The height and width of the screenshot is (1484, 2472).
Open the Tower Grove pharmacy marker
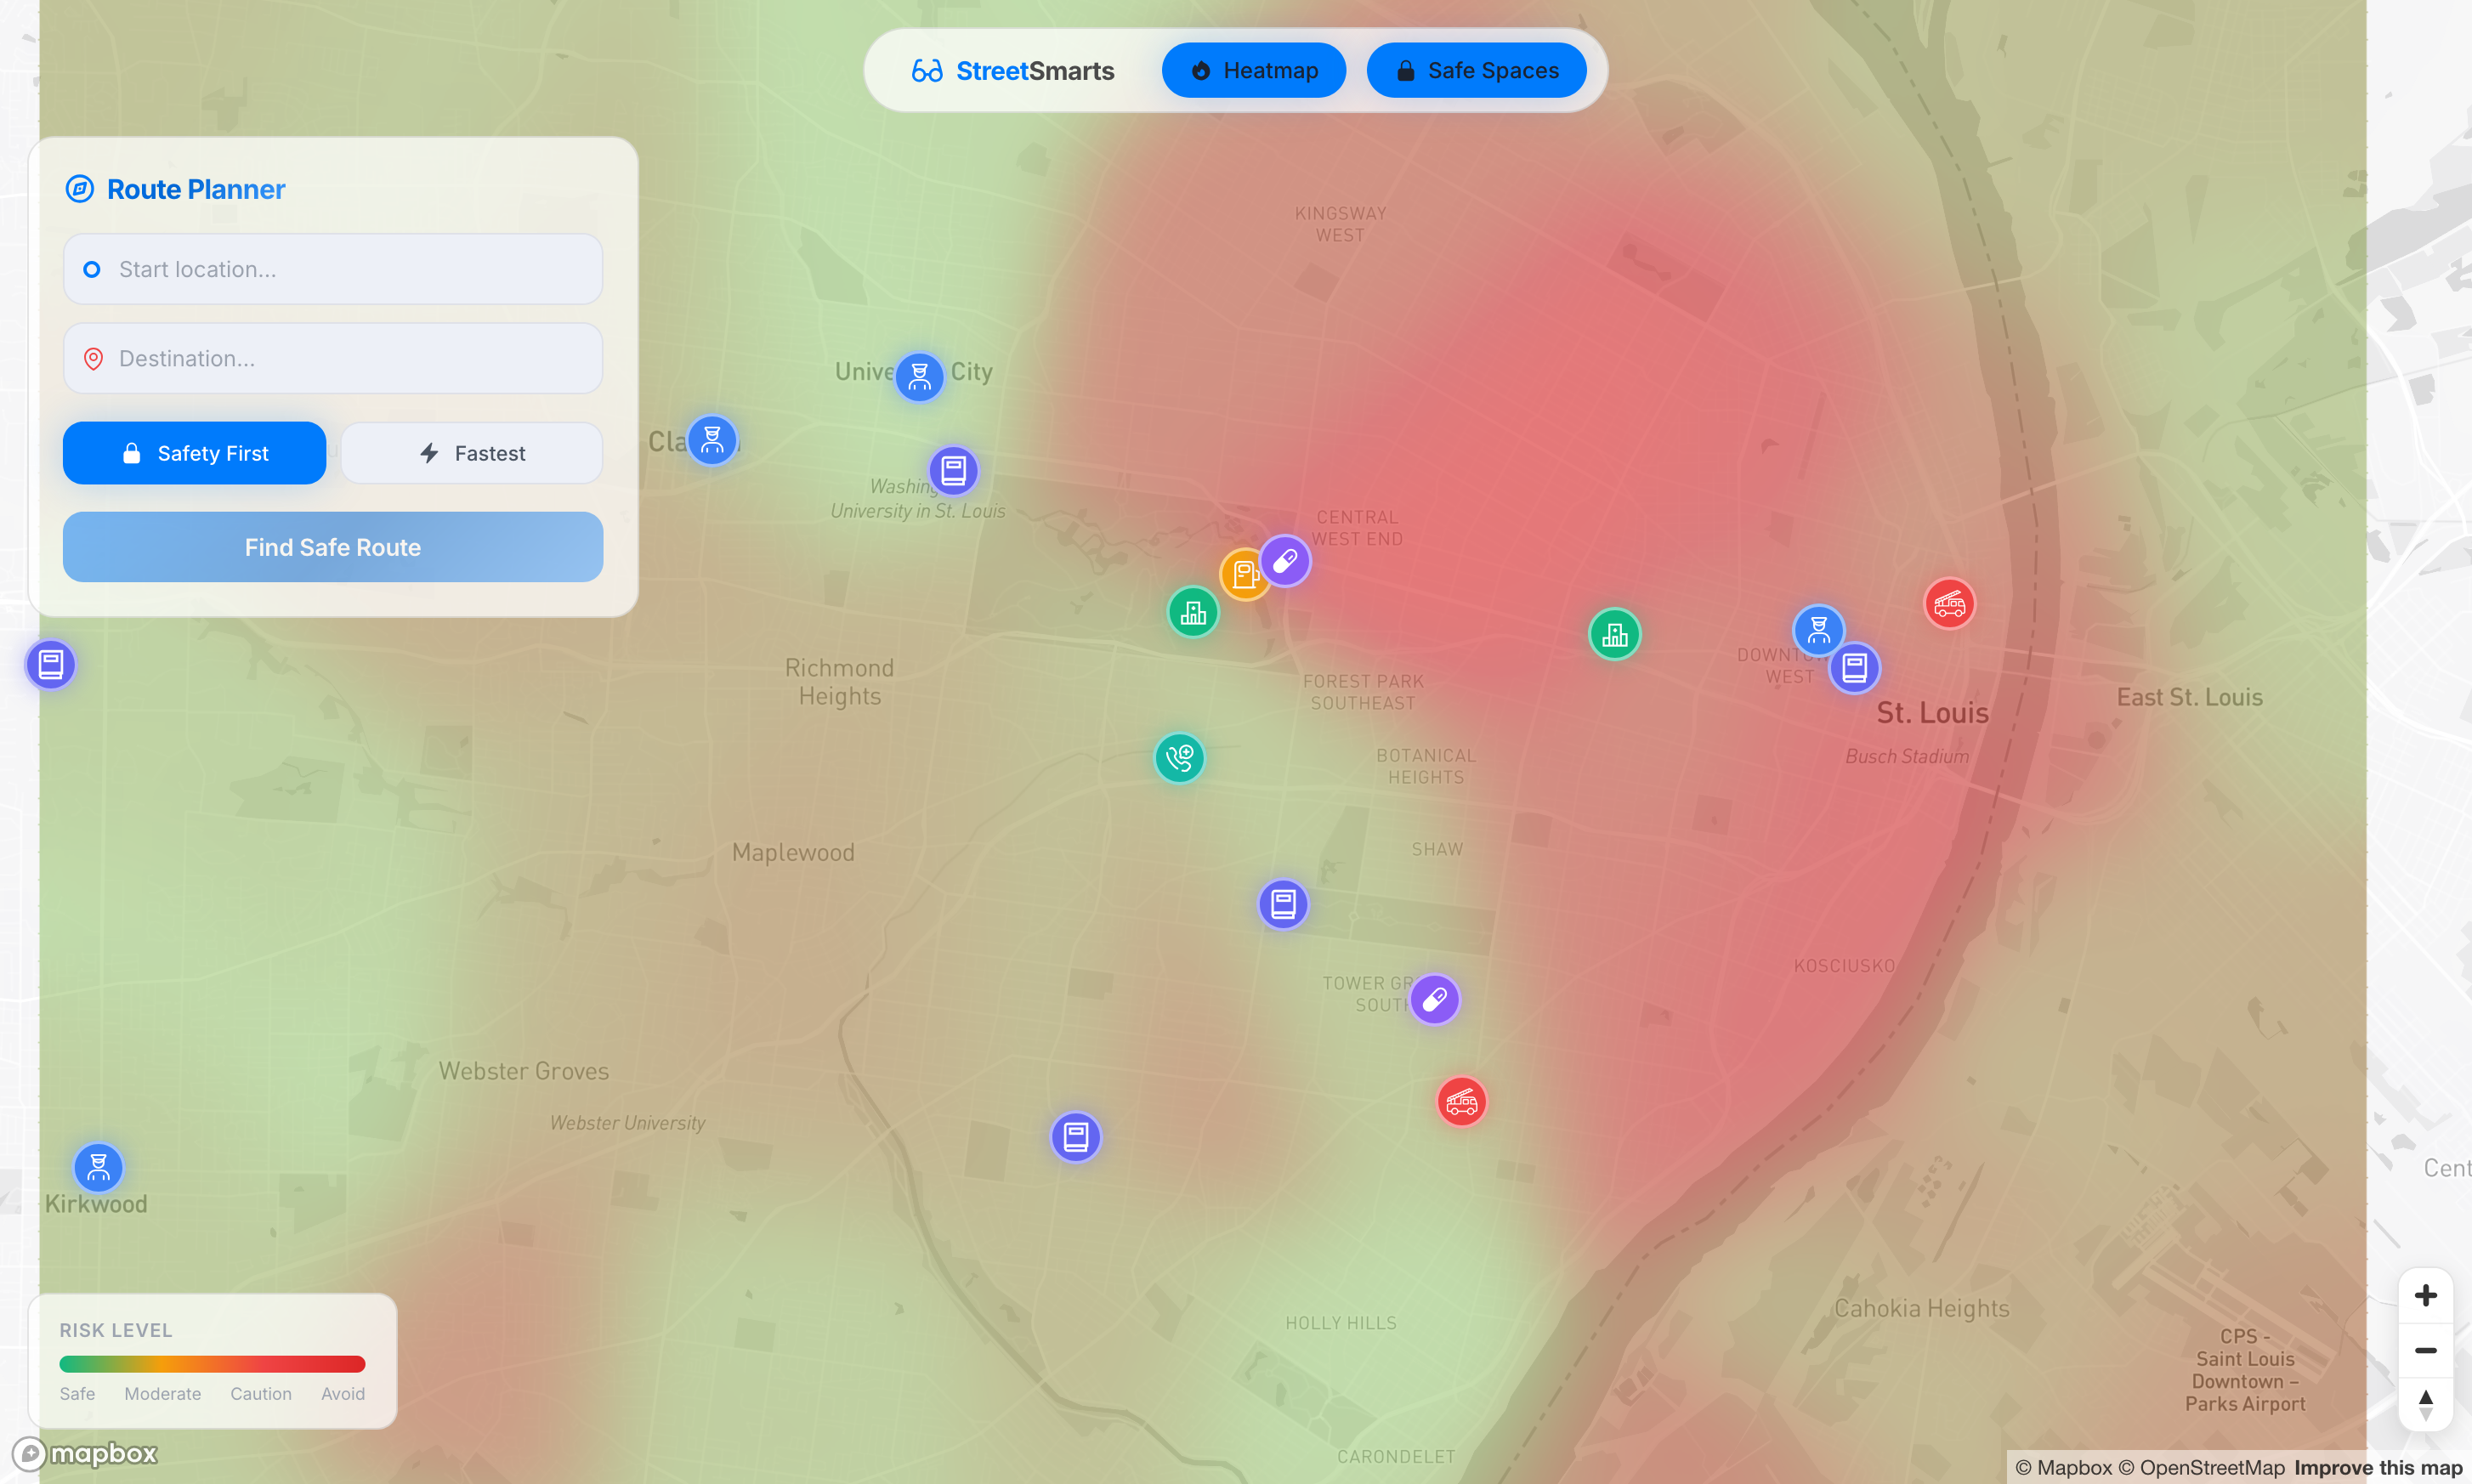click(x=1434, y=999)
